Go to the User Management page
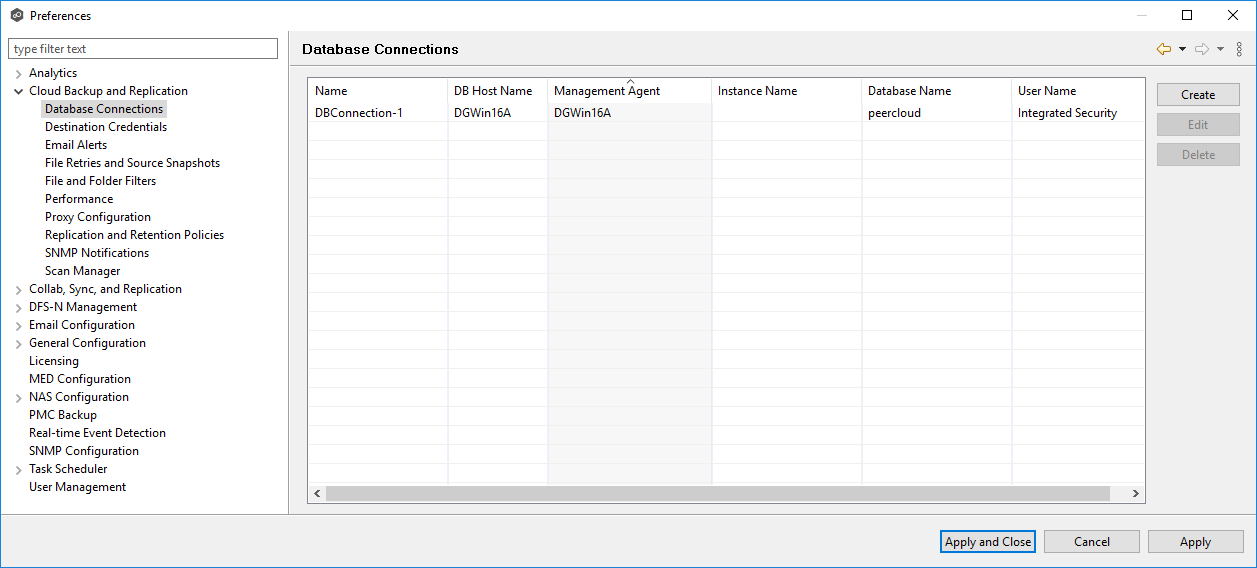The image size is (1257, 568). (78, 487)
